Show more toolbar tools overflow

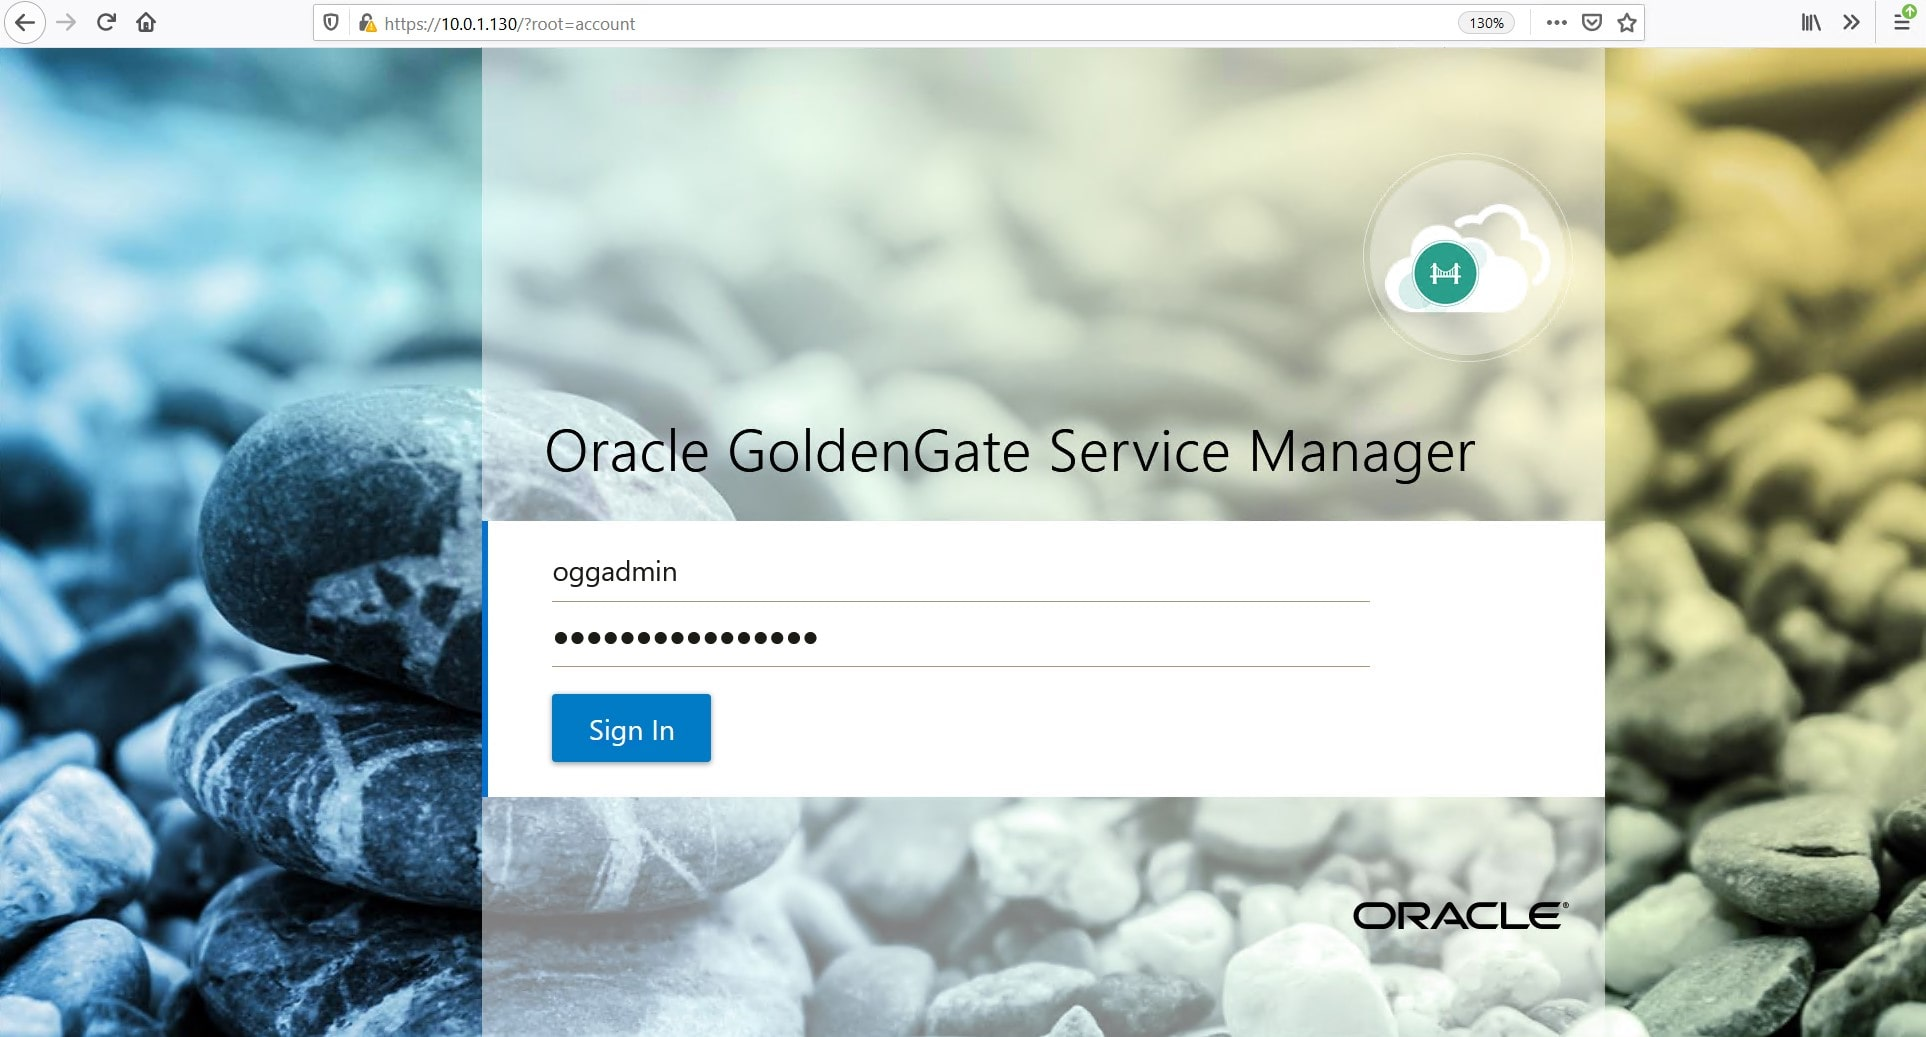tap(1851, 23)
